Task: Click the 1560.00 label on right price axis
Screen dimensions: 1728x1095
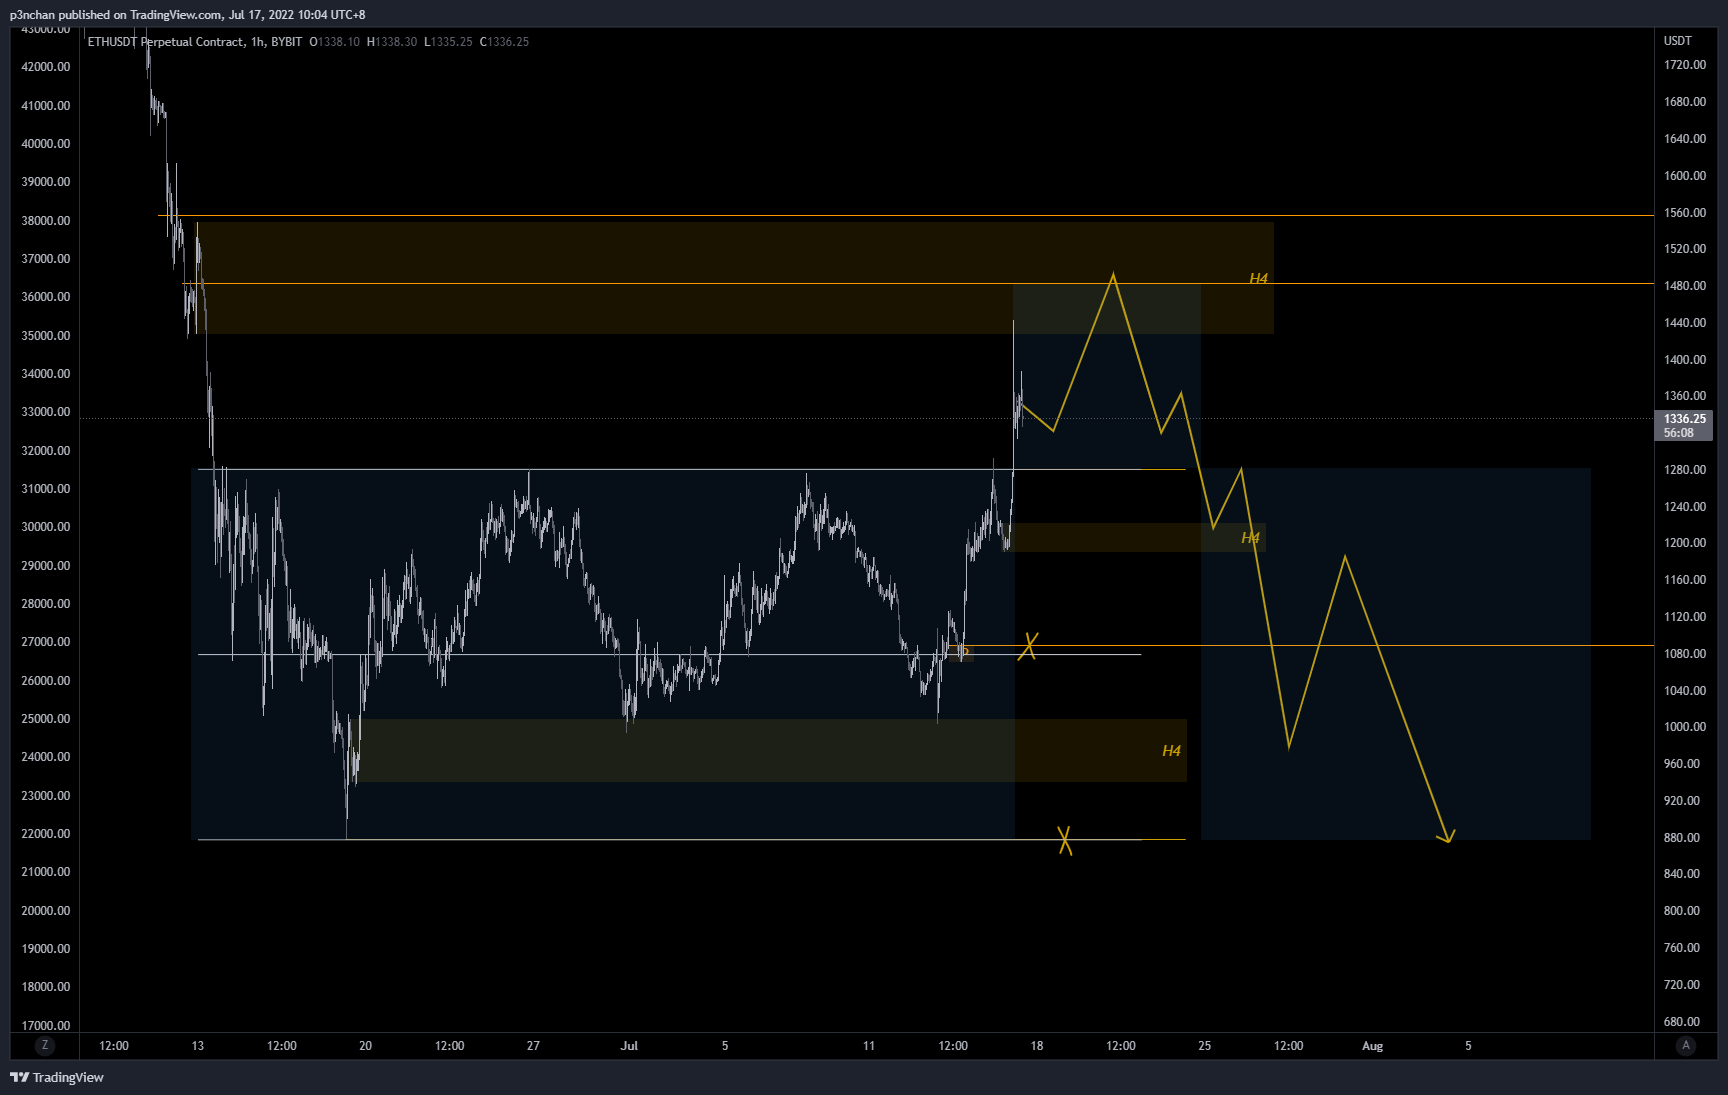Action: point(1684,213)
